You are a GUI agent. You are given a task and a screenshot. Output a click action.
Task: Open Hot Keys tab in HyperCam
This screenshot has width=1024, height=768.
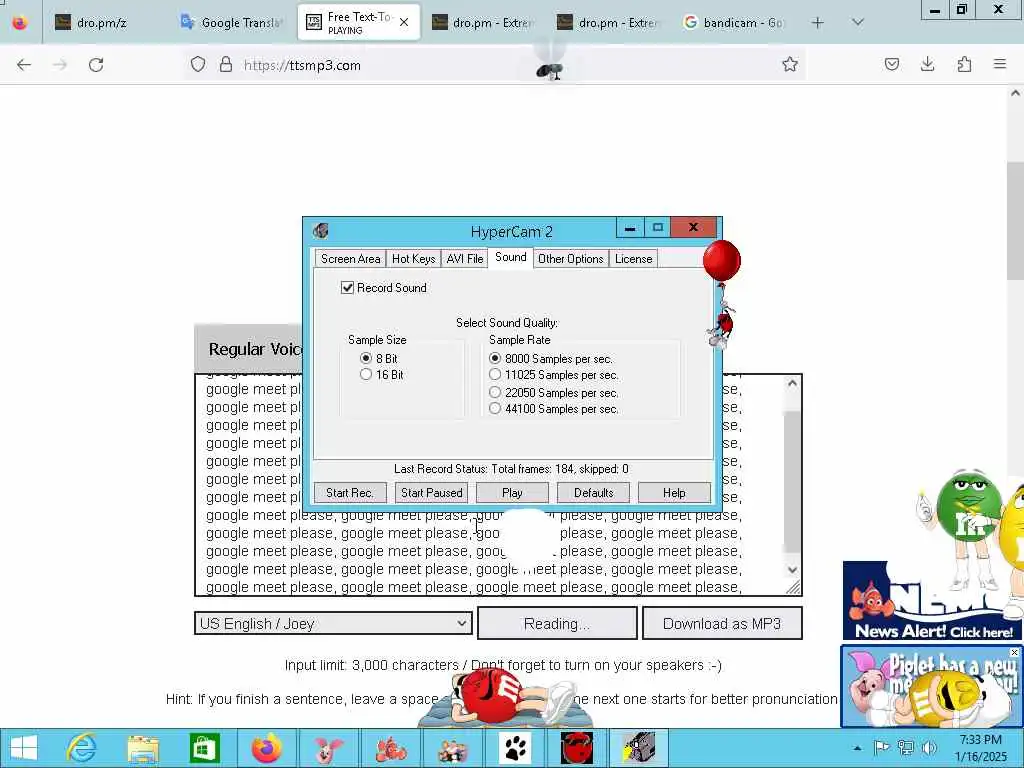pyautogui.click(x=413, y=259)
